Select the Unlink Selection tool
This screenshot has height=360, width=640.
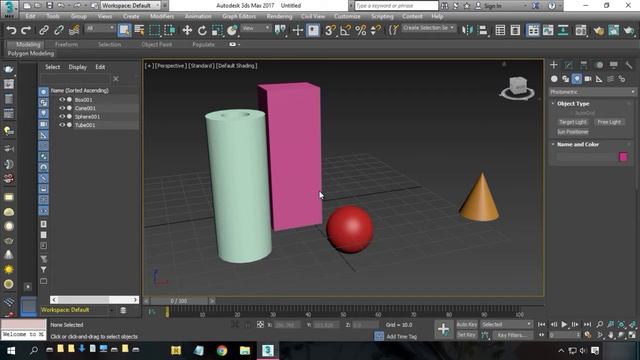coord(59,30)
